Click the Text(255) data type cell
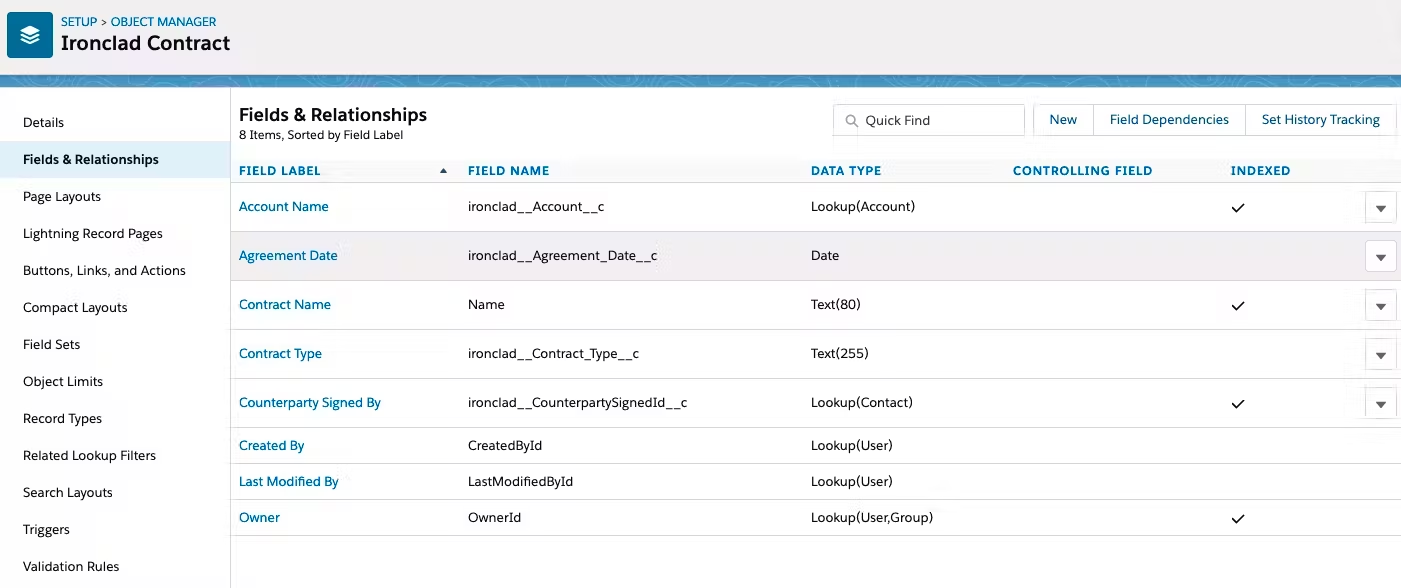 pyautogui.click(x=839, y=354)
